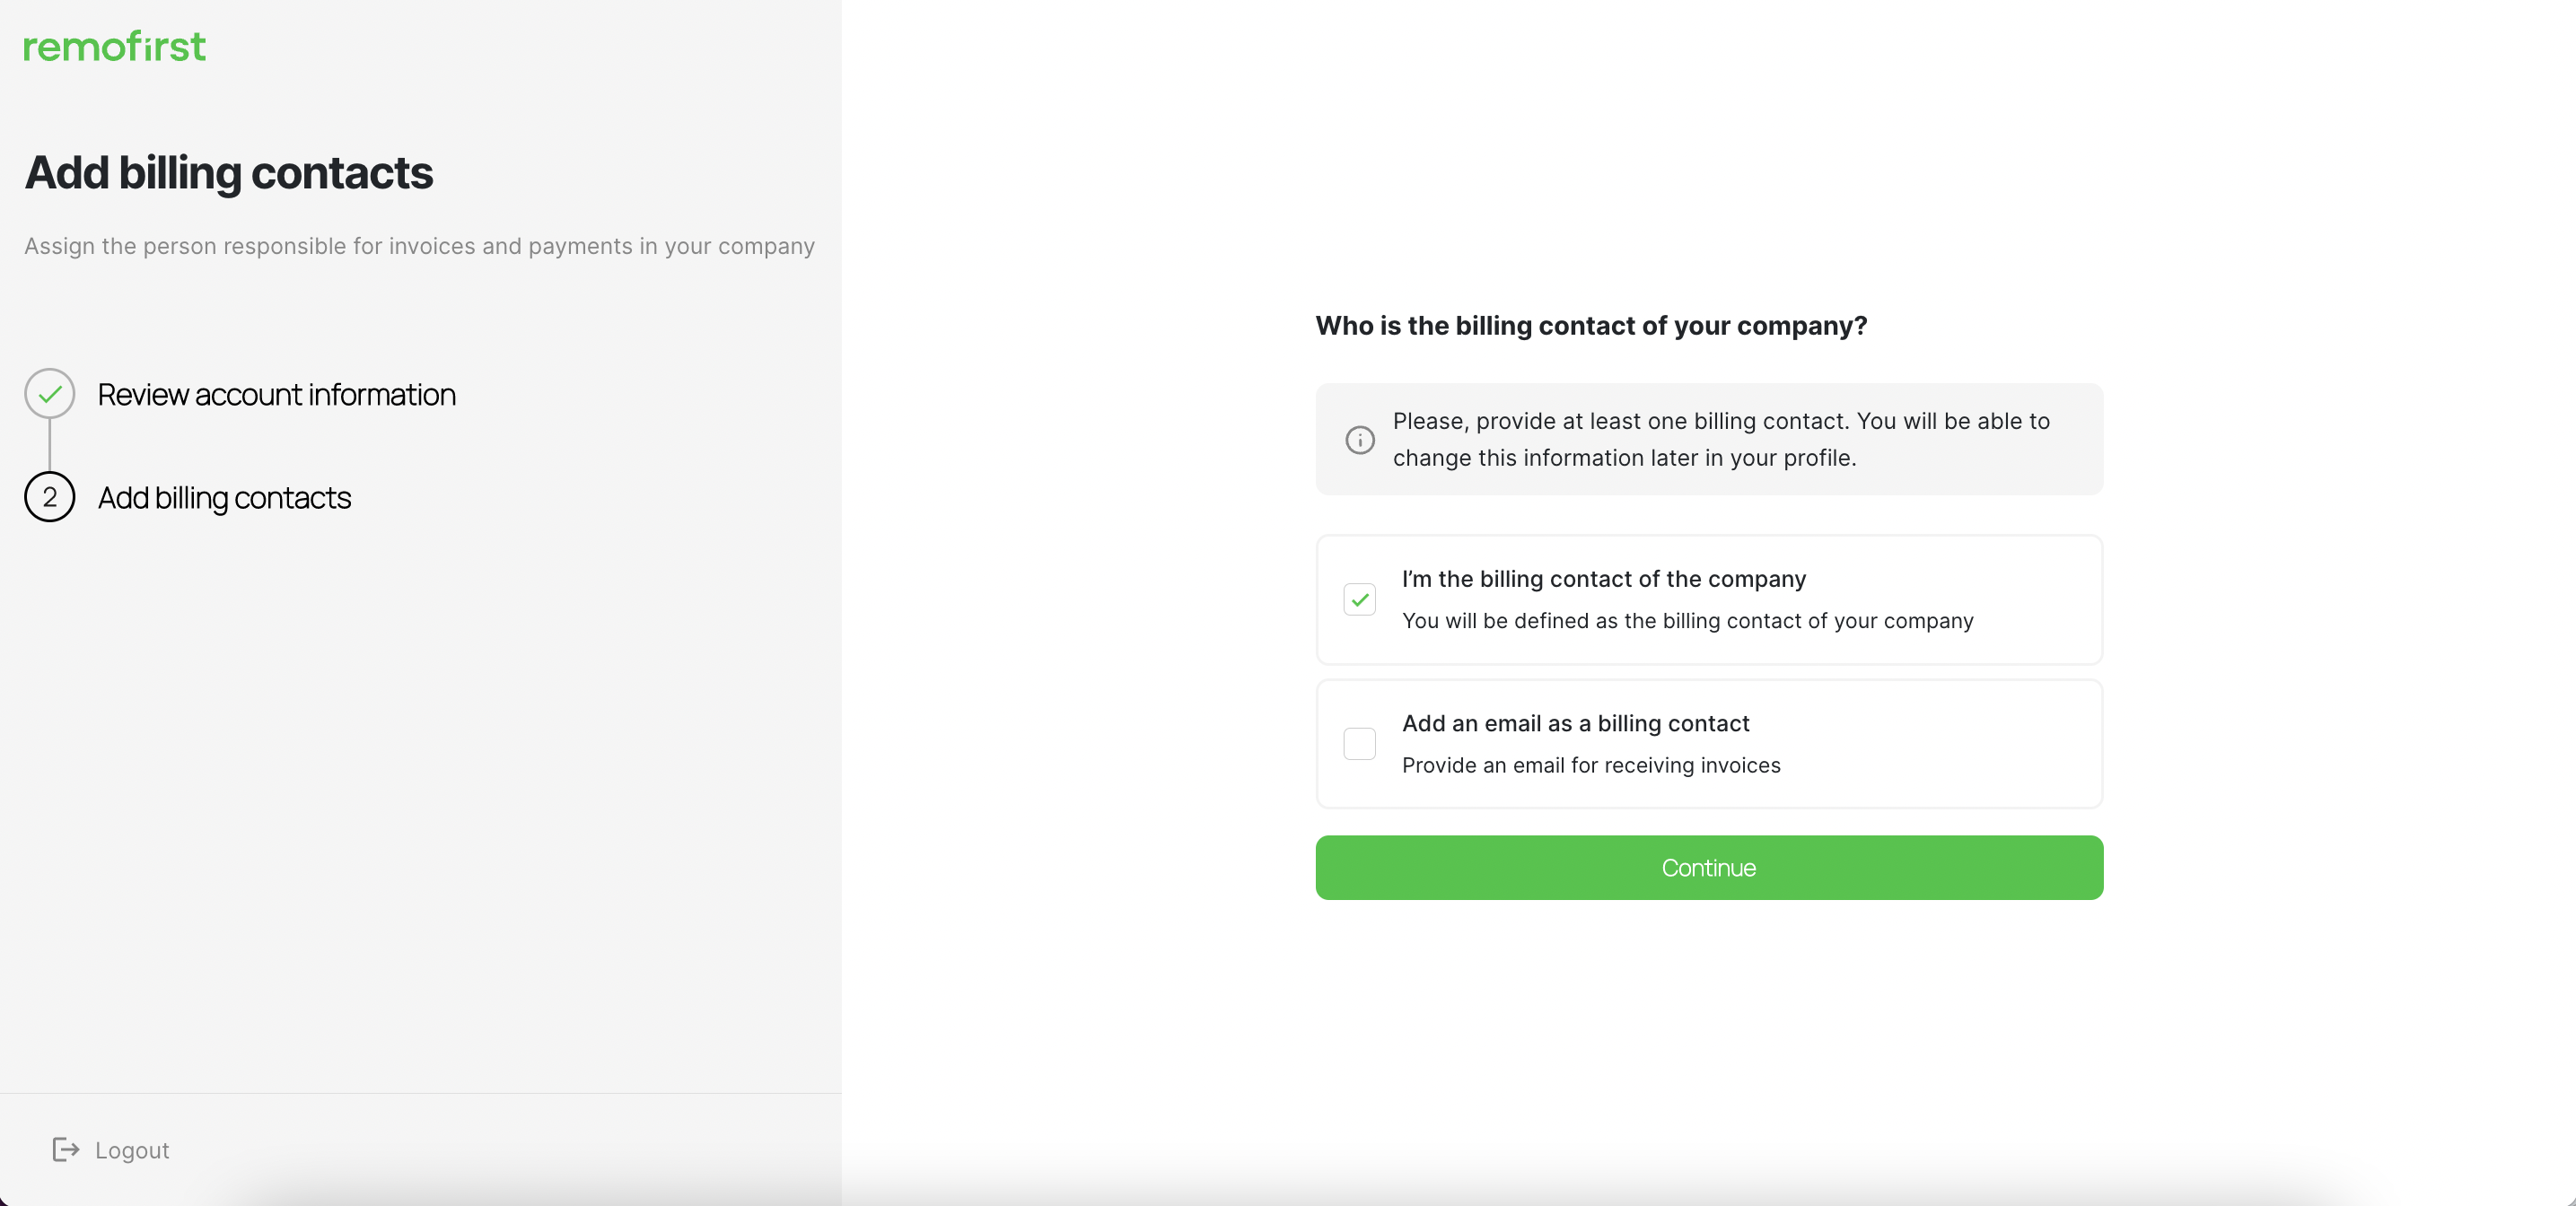Uncheck the billing contact checkbox
Image resolution: width=2576 pixels, height=1206 pixels.
click(1360, 600)
